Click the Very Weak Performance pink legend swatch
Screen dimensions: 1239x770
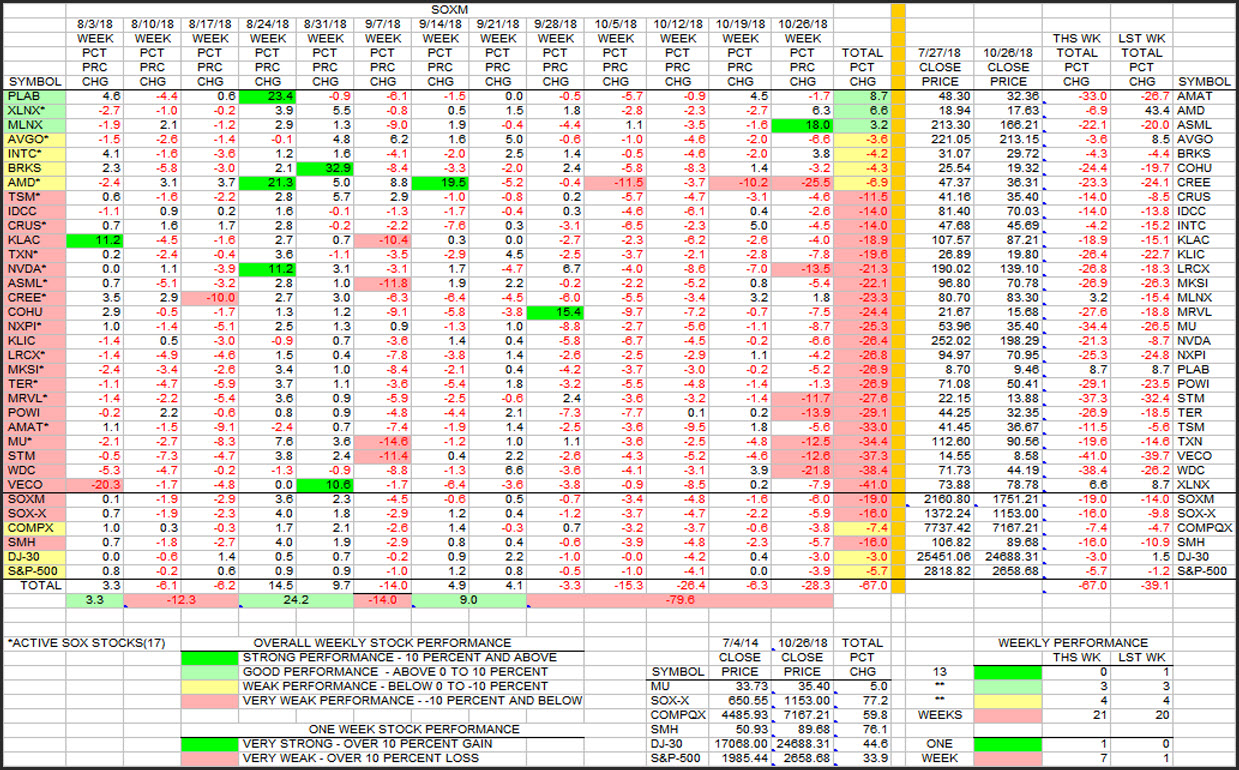click(x=210, y=700)
